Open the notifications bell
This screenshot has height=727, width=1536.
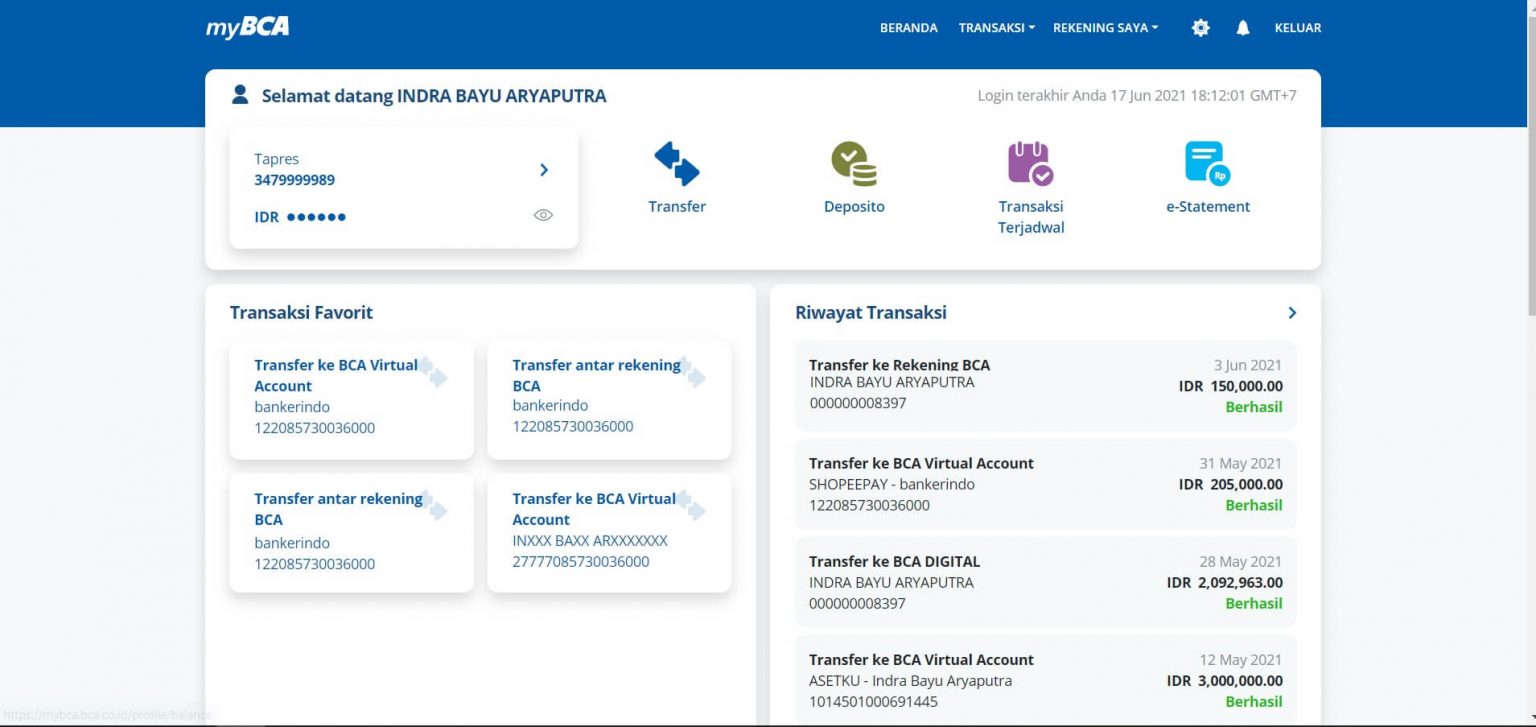coord(1242,27)
